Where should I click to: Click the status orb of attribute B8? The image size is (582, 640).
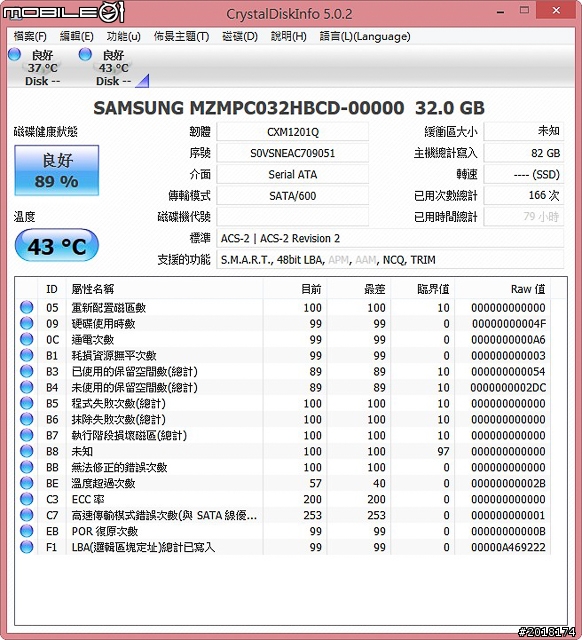point(27,451)
